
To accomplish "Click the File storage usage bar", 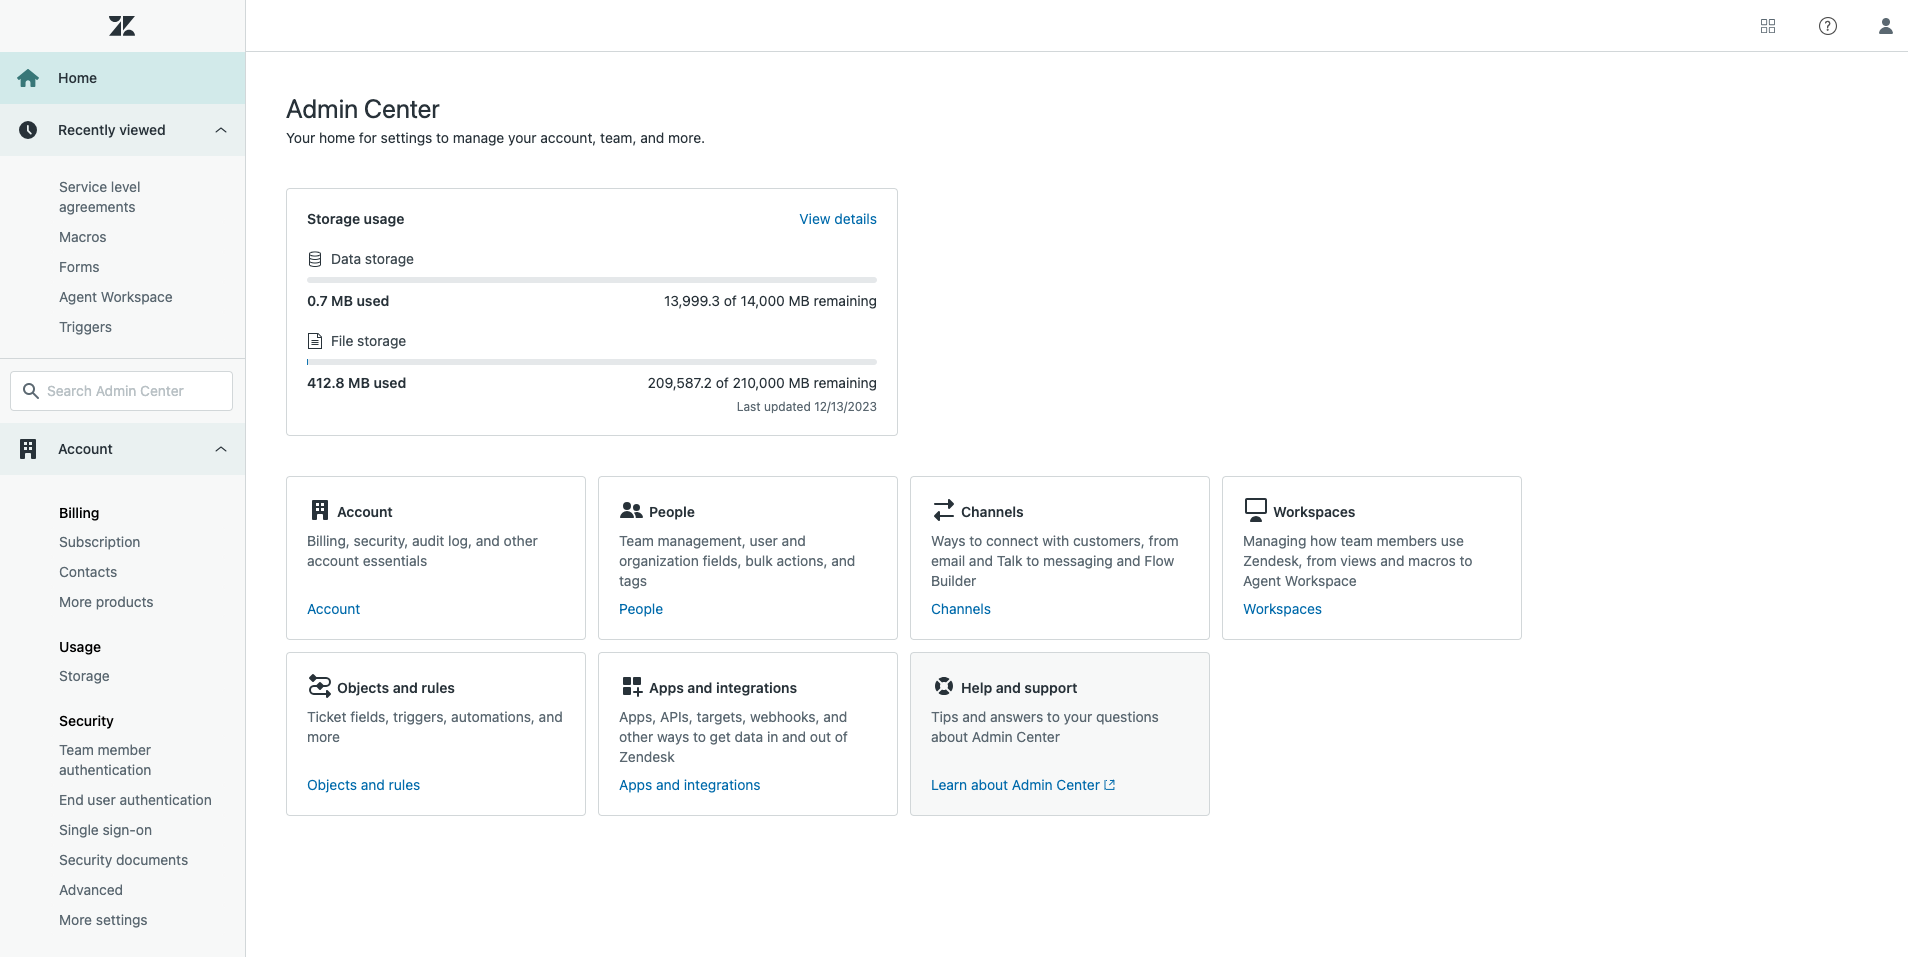I will (591, 362).
